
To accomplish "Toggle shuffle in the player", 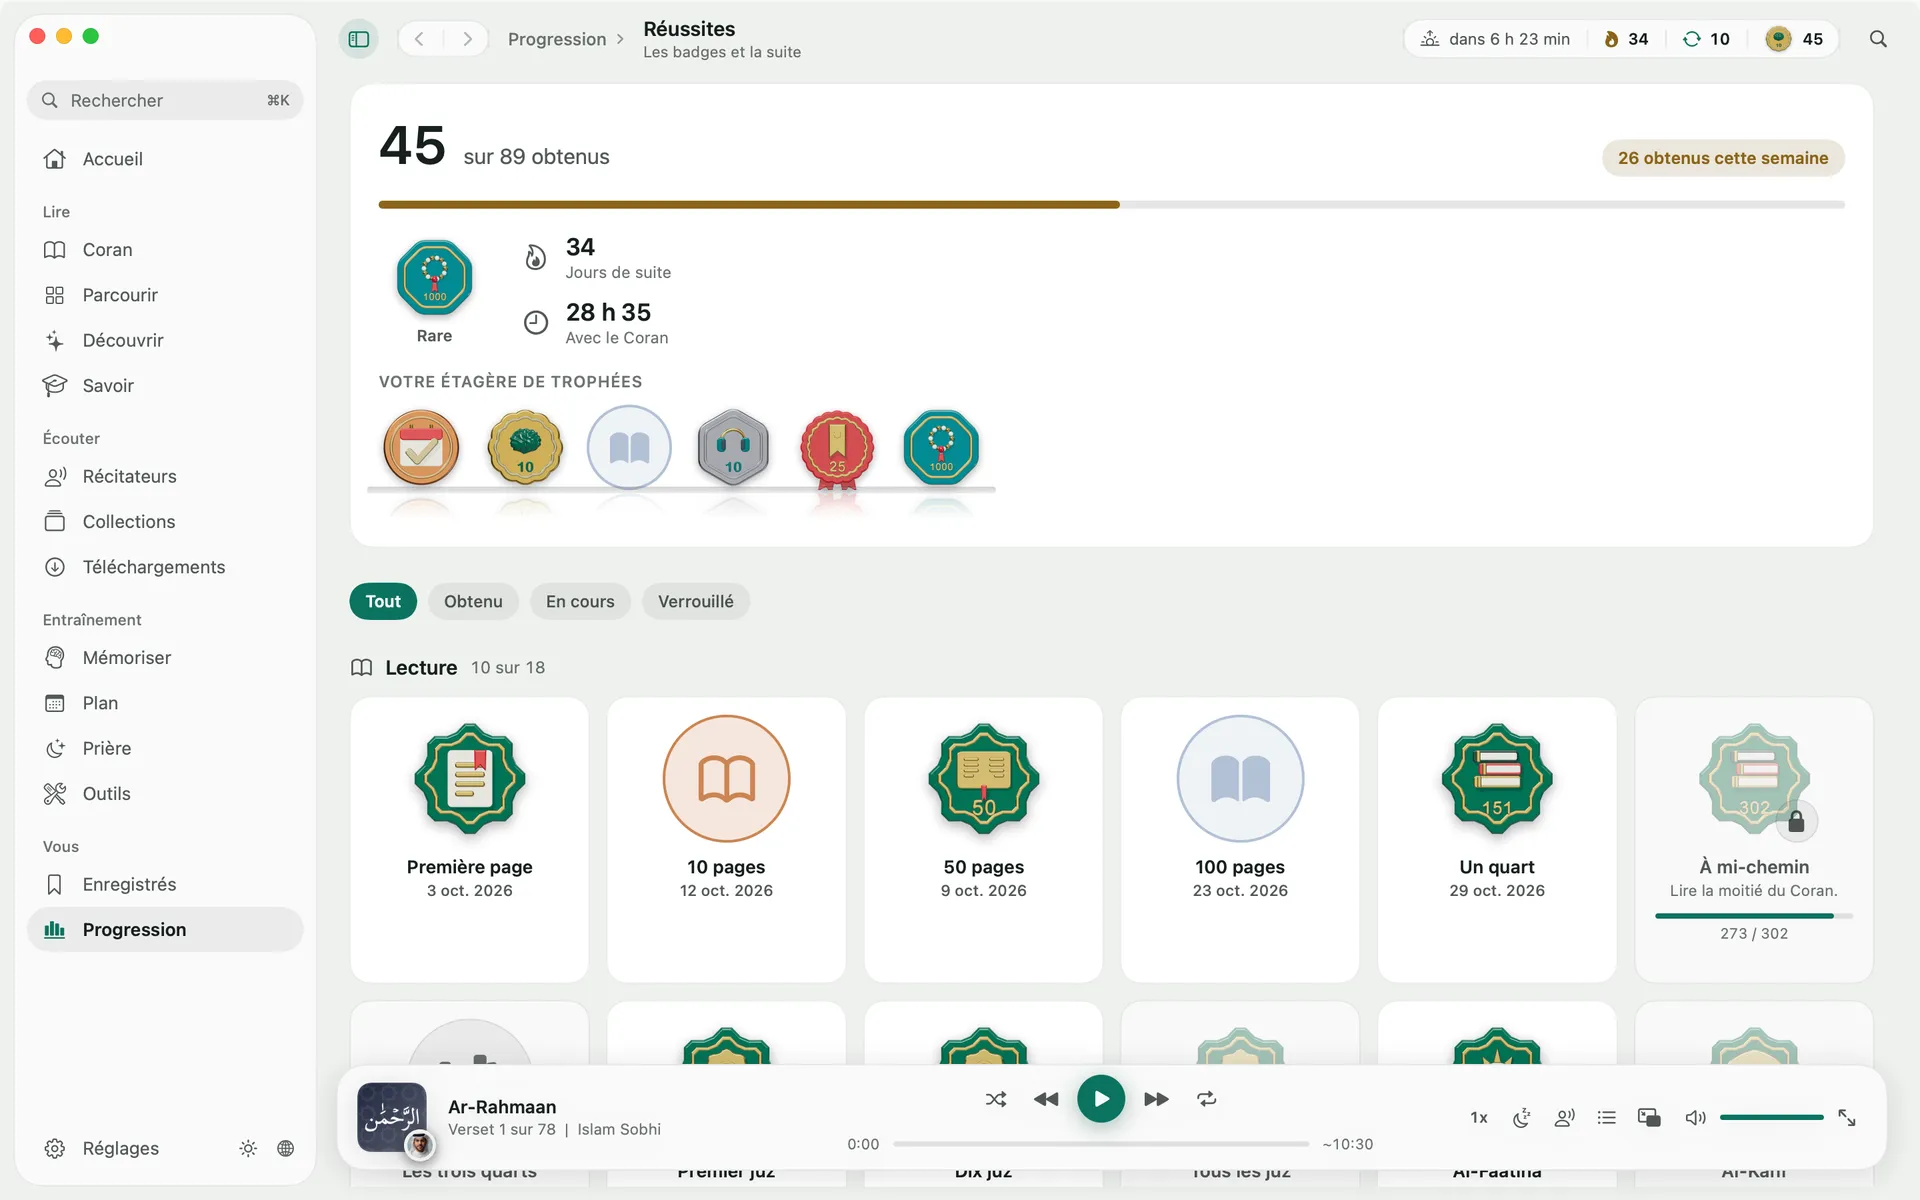I will click(x=996, y=1099).
